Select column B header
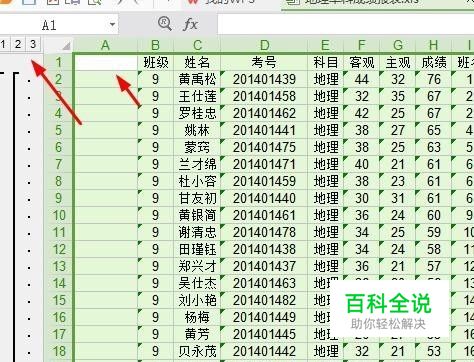The height and width of the screenshot is (362, 474). (x=155, y=45)
